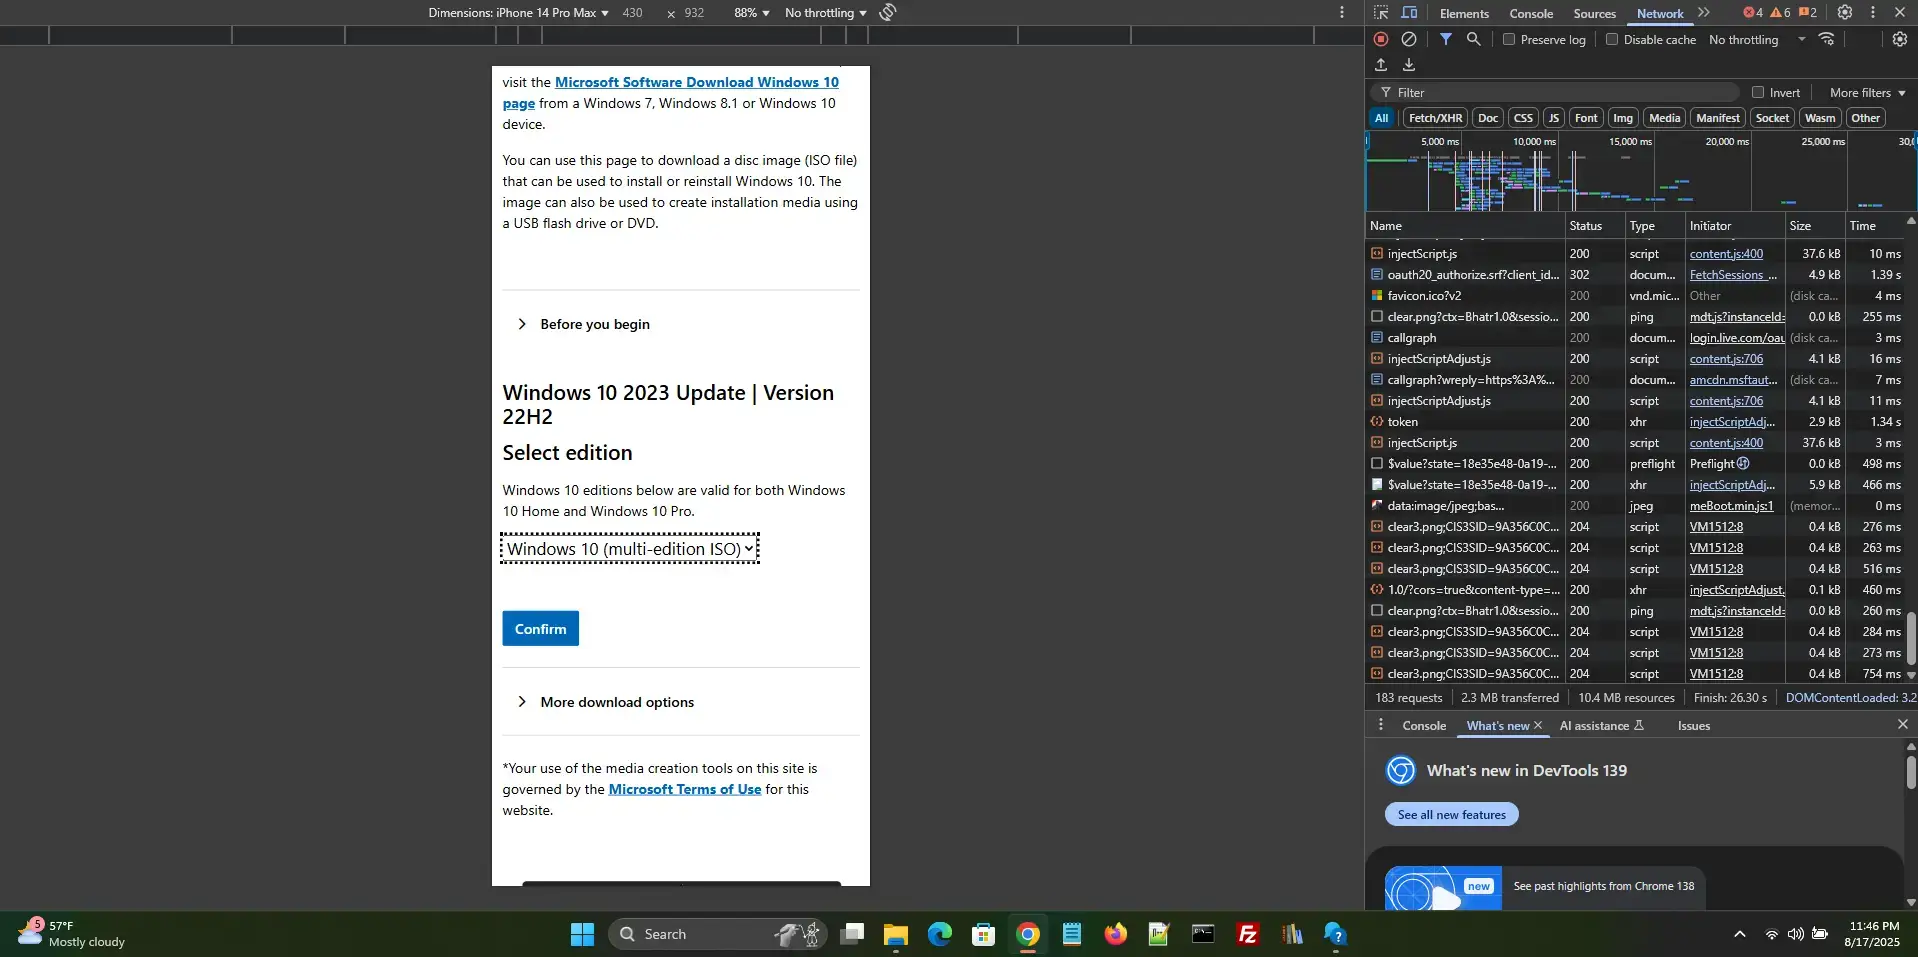Click the network request list scrollbar

pos(1911,639)
